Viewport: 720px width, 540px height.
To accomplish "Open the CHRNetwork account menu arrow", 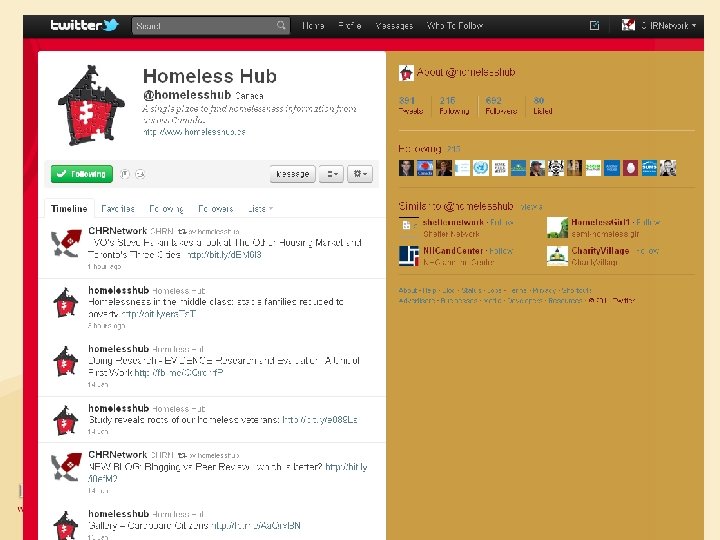I will click(694, 26).
